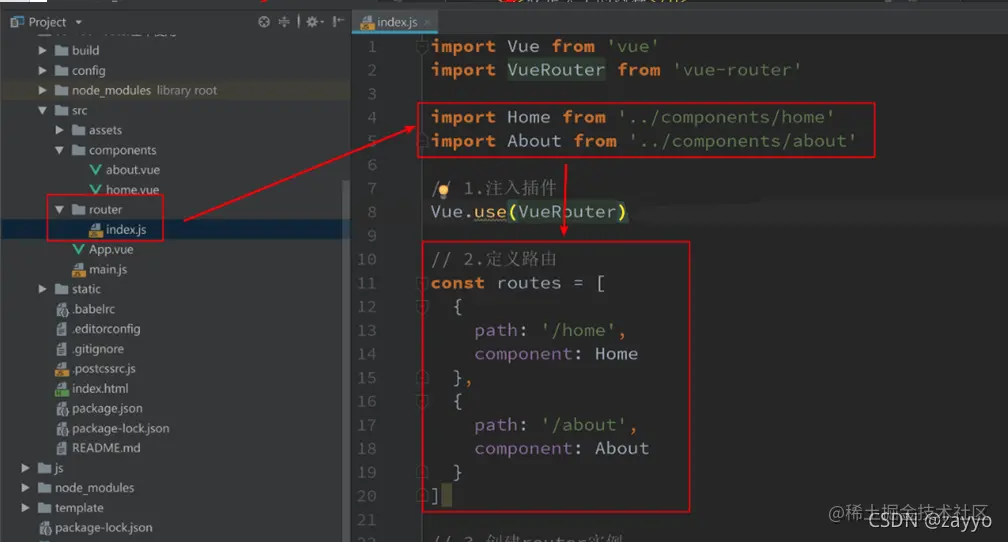The image size is (1008, 542).
Task: Click the routes constant name
Action: tap(528, 284)
